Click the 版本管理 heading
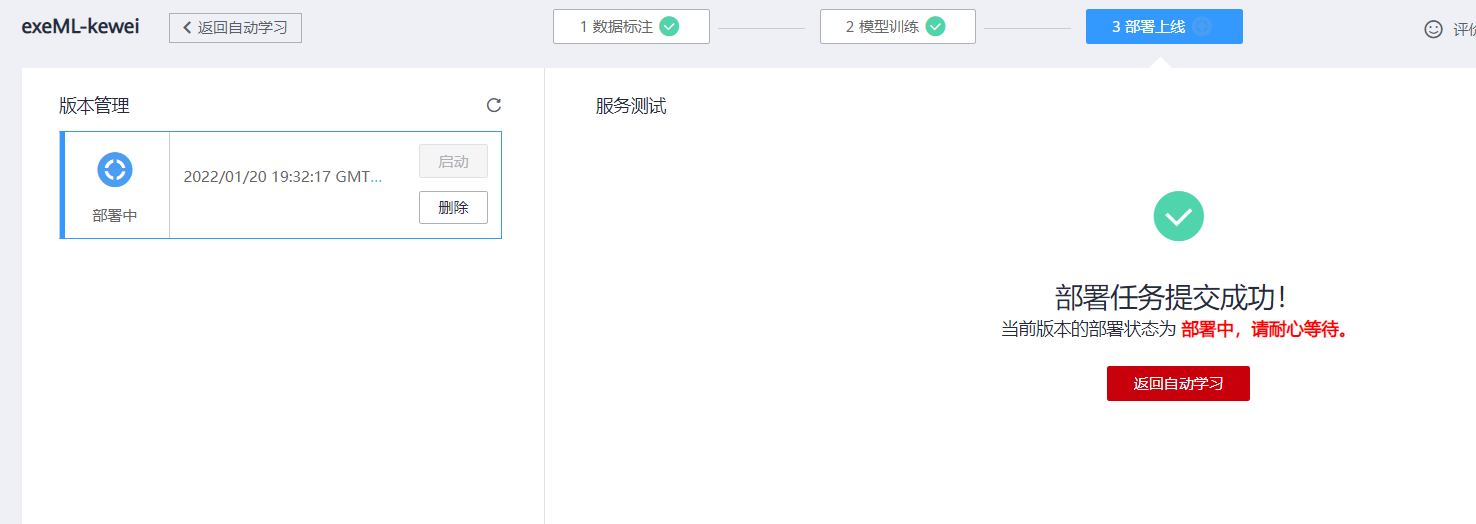1476x524 pixels. pyautogui.click(x=94, y=106)
